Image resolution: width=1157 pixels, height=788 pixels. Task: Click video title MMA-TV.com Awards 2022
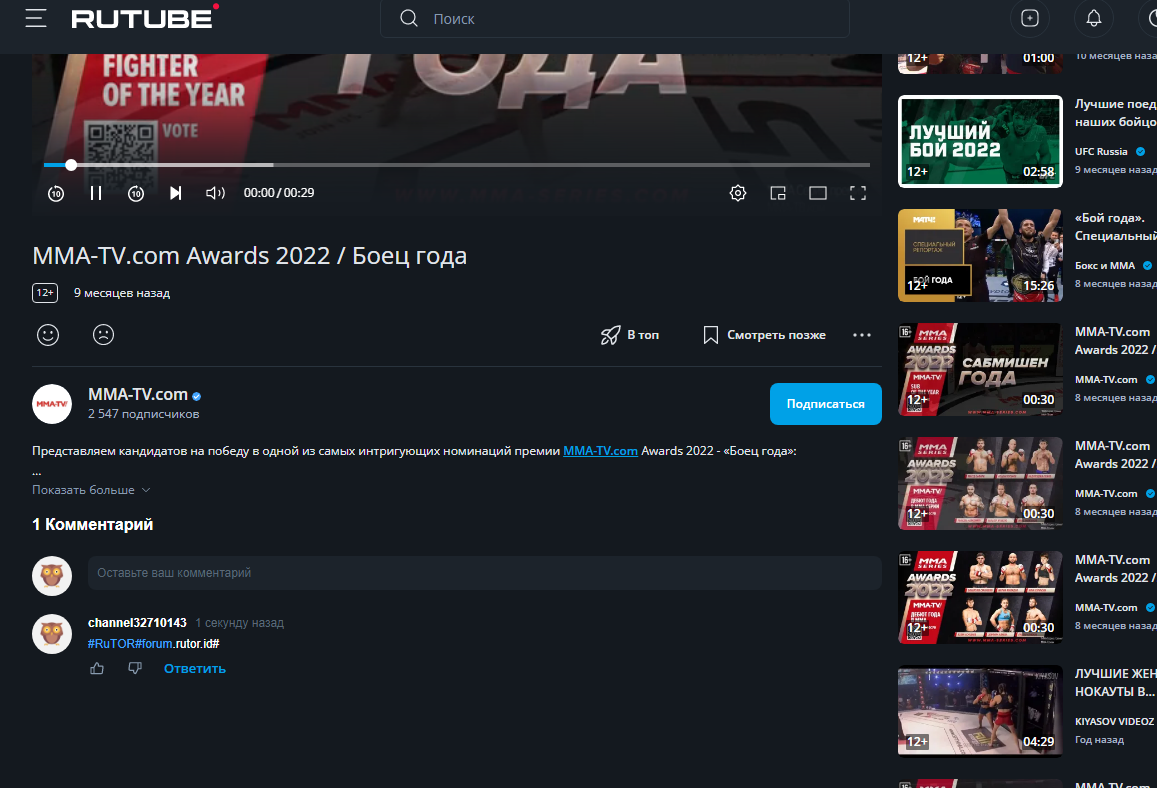(249, 255)
